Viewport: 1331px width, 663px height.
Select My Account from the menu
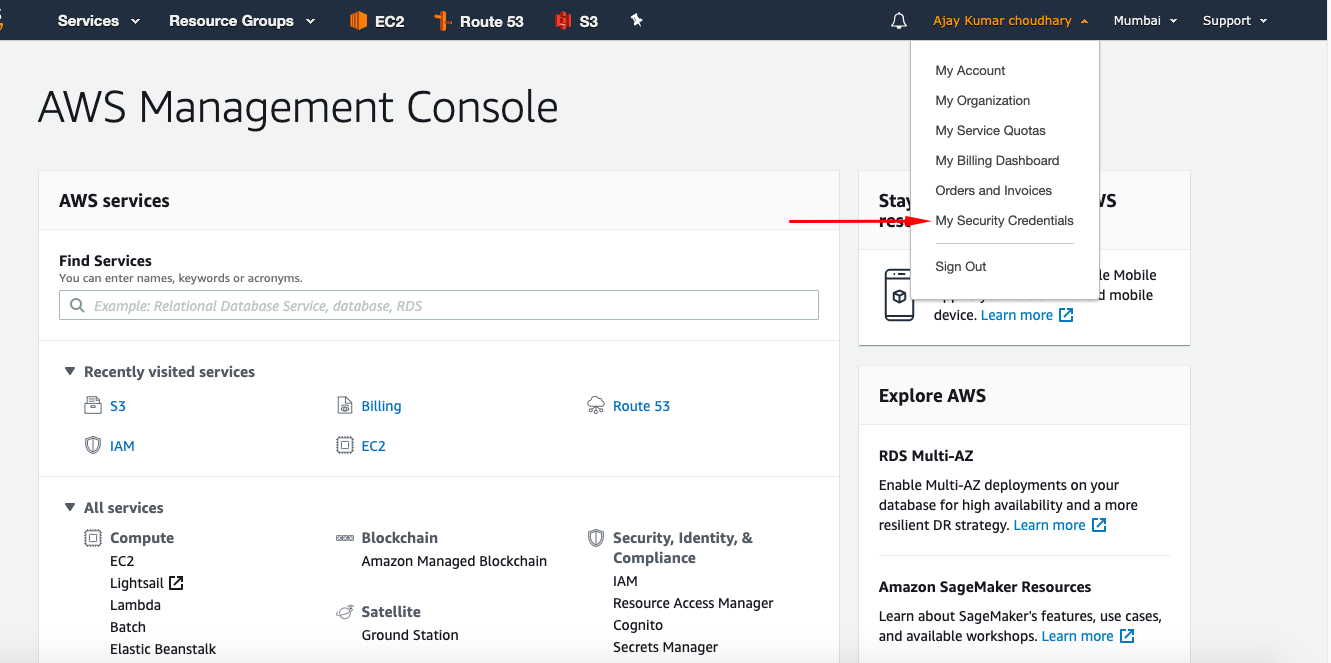(x=970, y=70)
